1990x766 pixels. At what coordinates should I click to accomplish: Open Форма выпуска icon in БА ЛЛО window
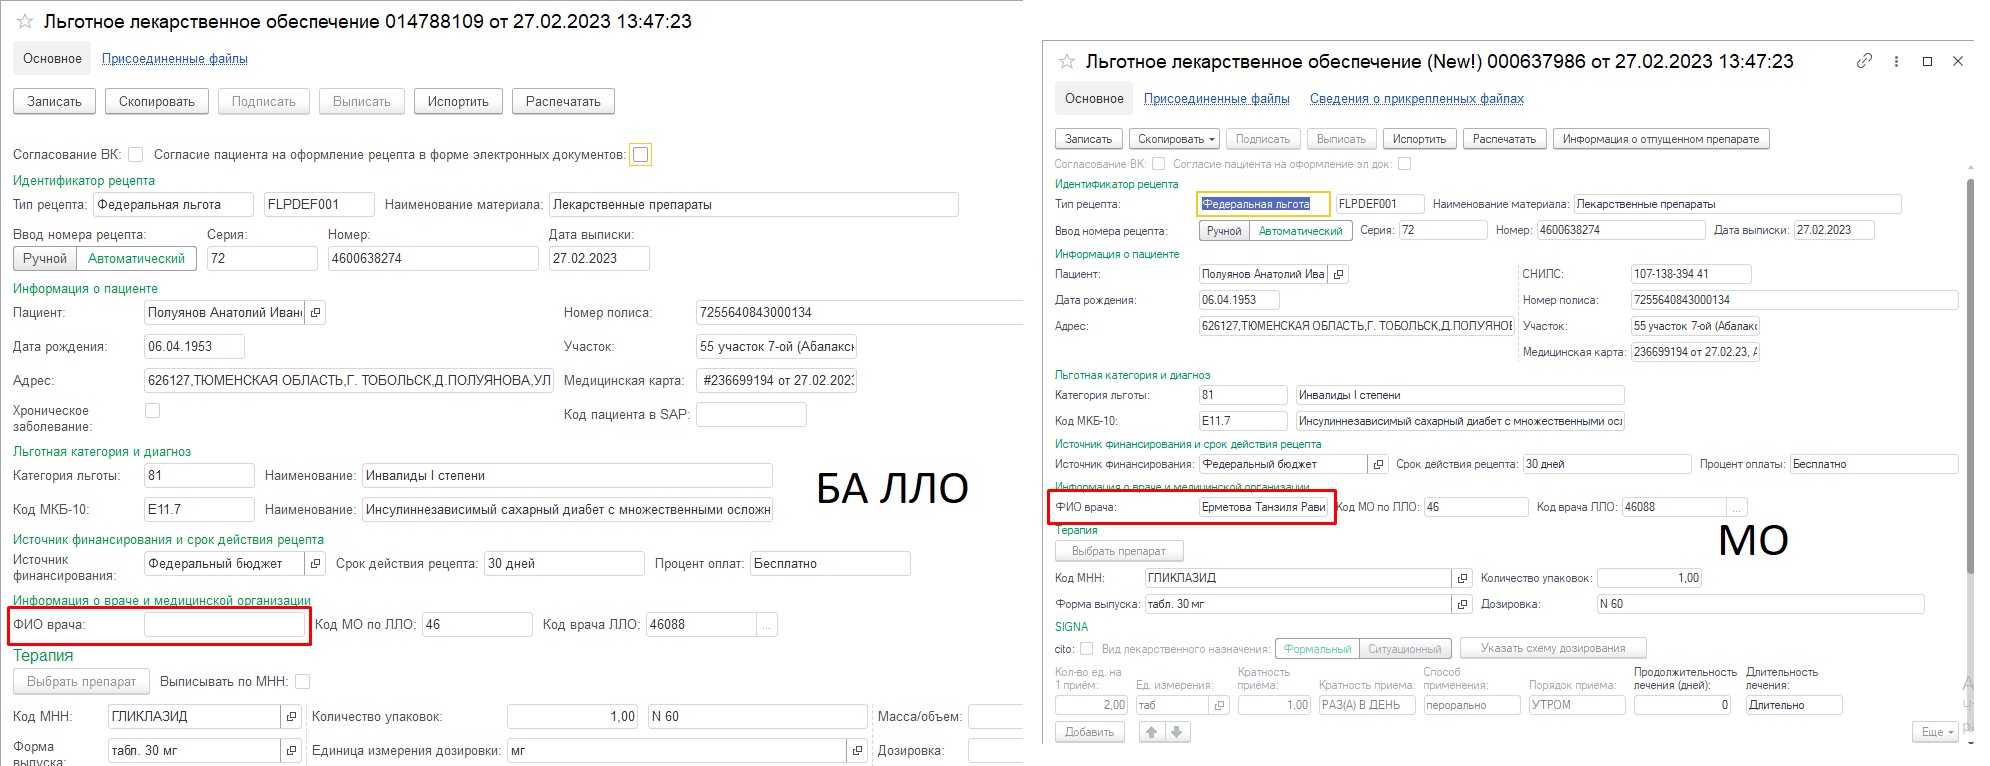tap(291, 751)
